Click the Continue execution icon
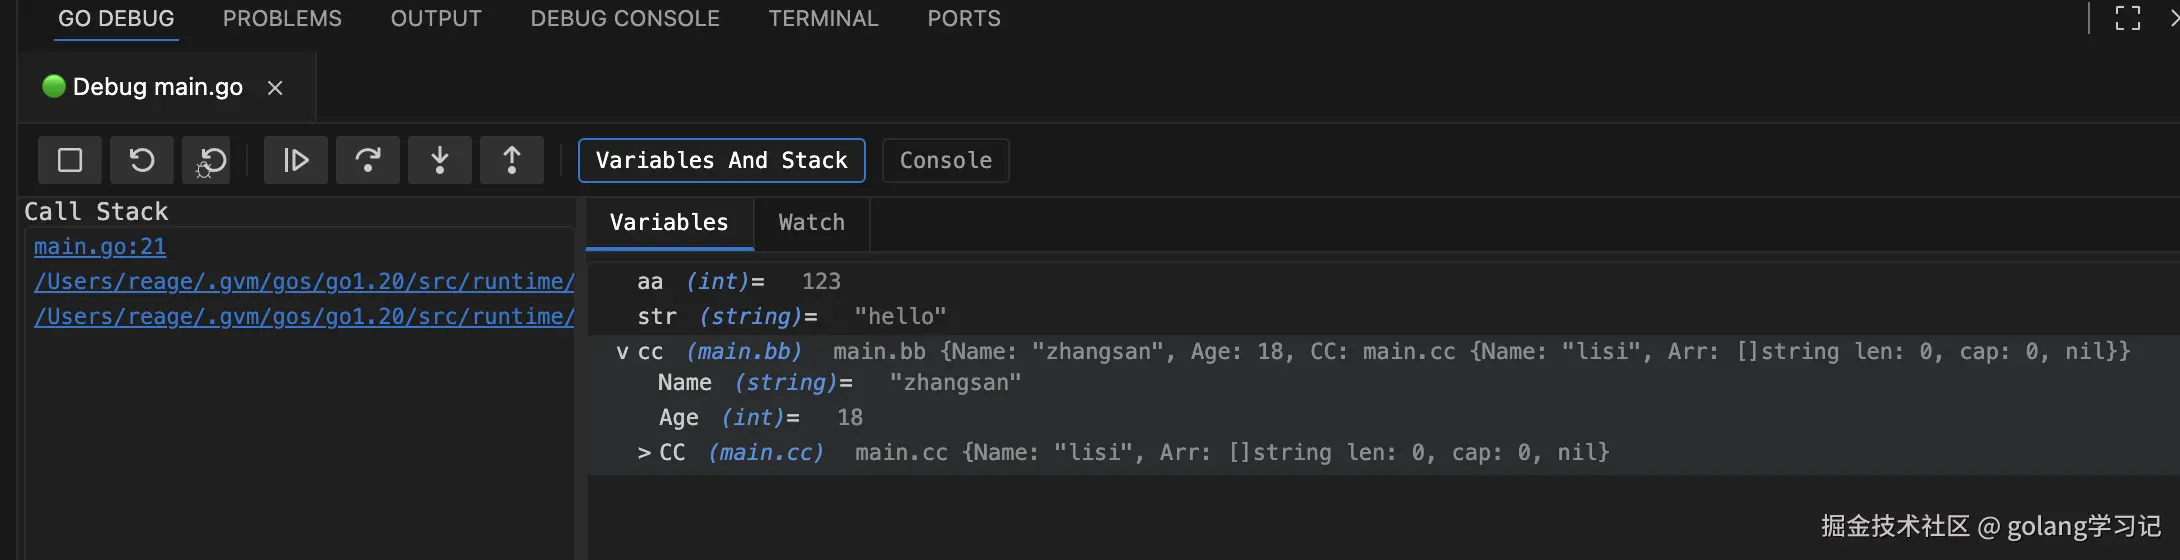This screenshot has height=560, width=2180. tap(296, 160)
